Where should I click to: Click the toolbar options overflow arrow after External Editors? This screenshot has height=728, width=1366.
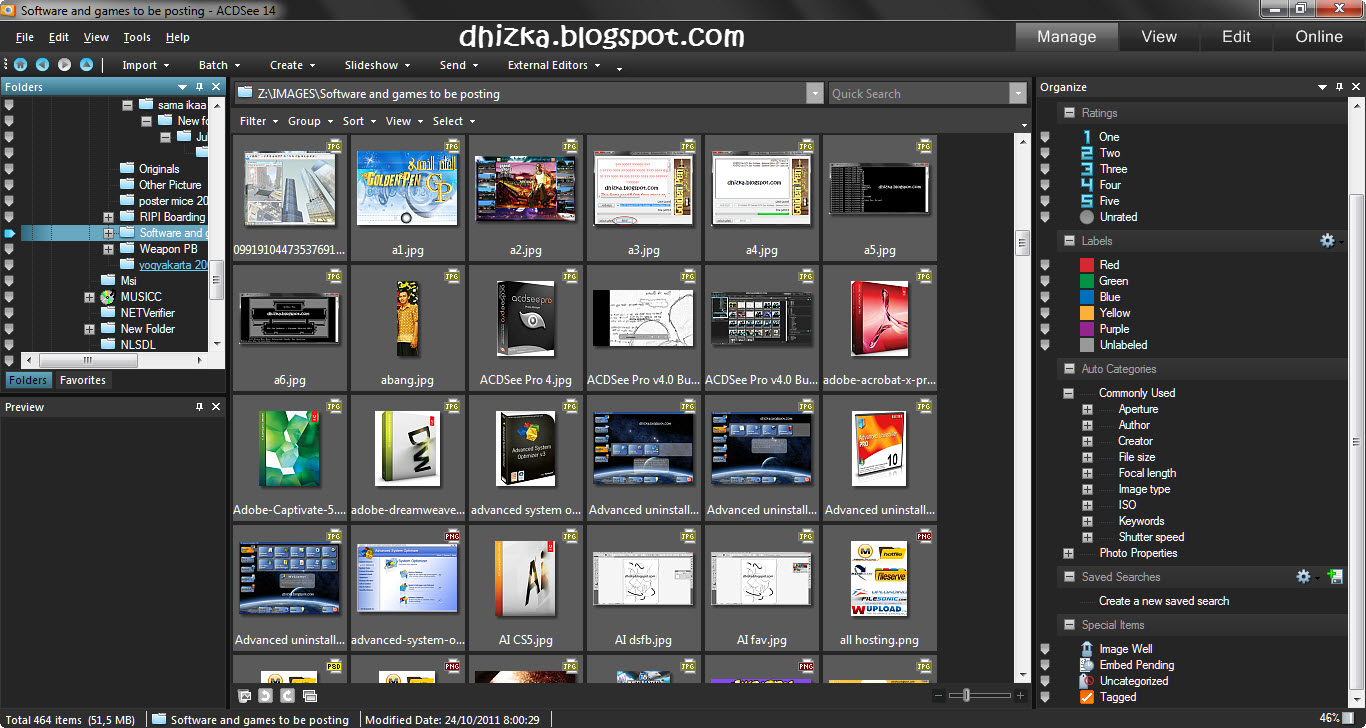point(619,68)
